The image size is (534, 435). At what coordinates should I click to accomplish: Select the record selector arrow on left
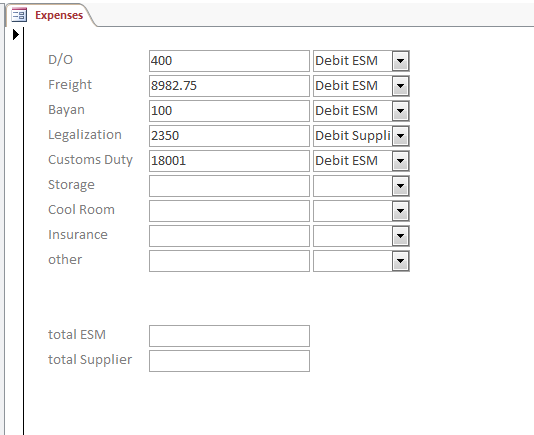pyautogui.click(x=15, y=34)
